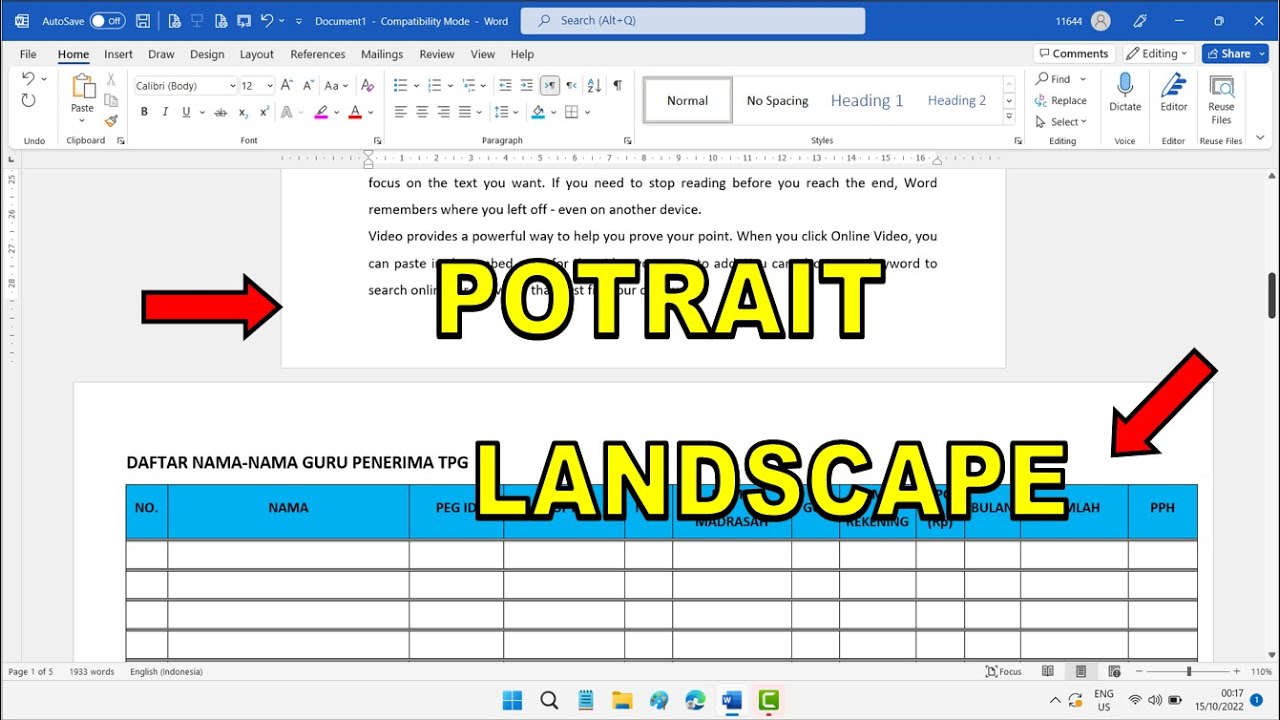
Task: Increase indent icon
Action: [526, 86]
